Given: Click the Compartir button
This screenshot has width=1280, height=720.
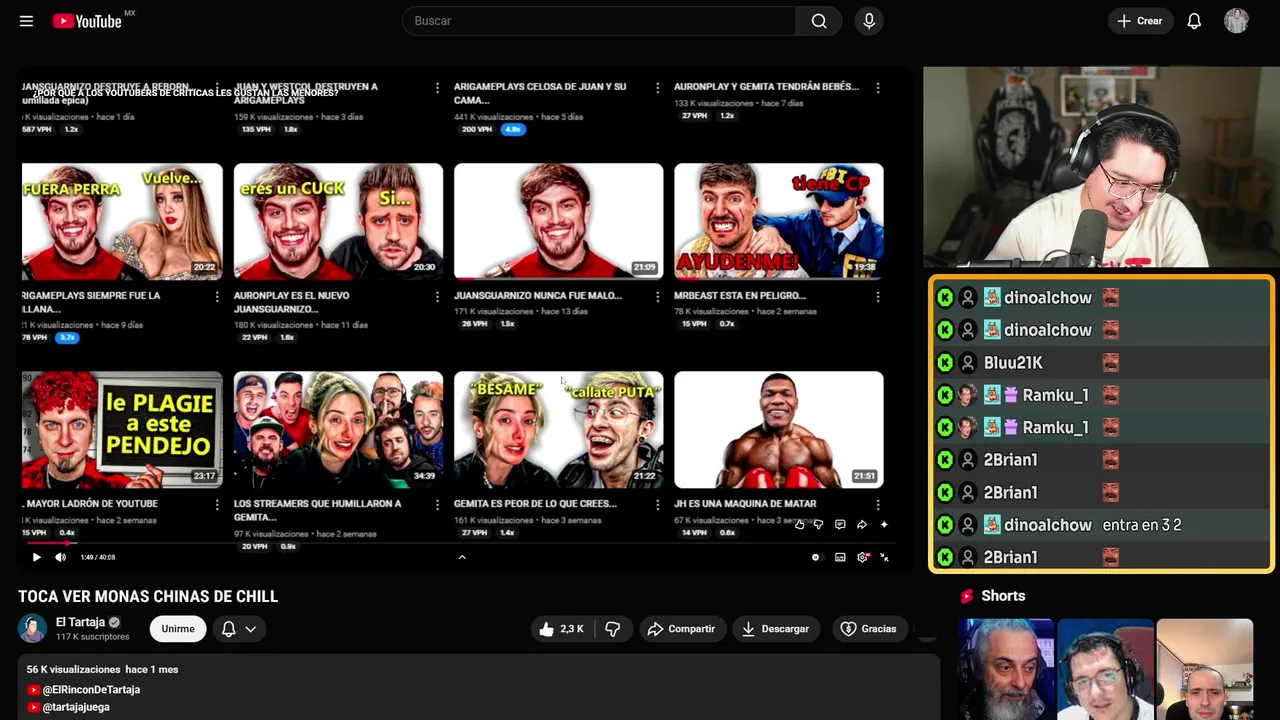Looking at the screenshot, I should 681,629.
